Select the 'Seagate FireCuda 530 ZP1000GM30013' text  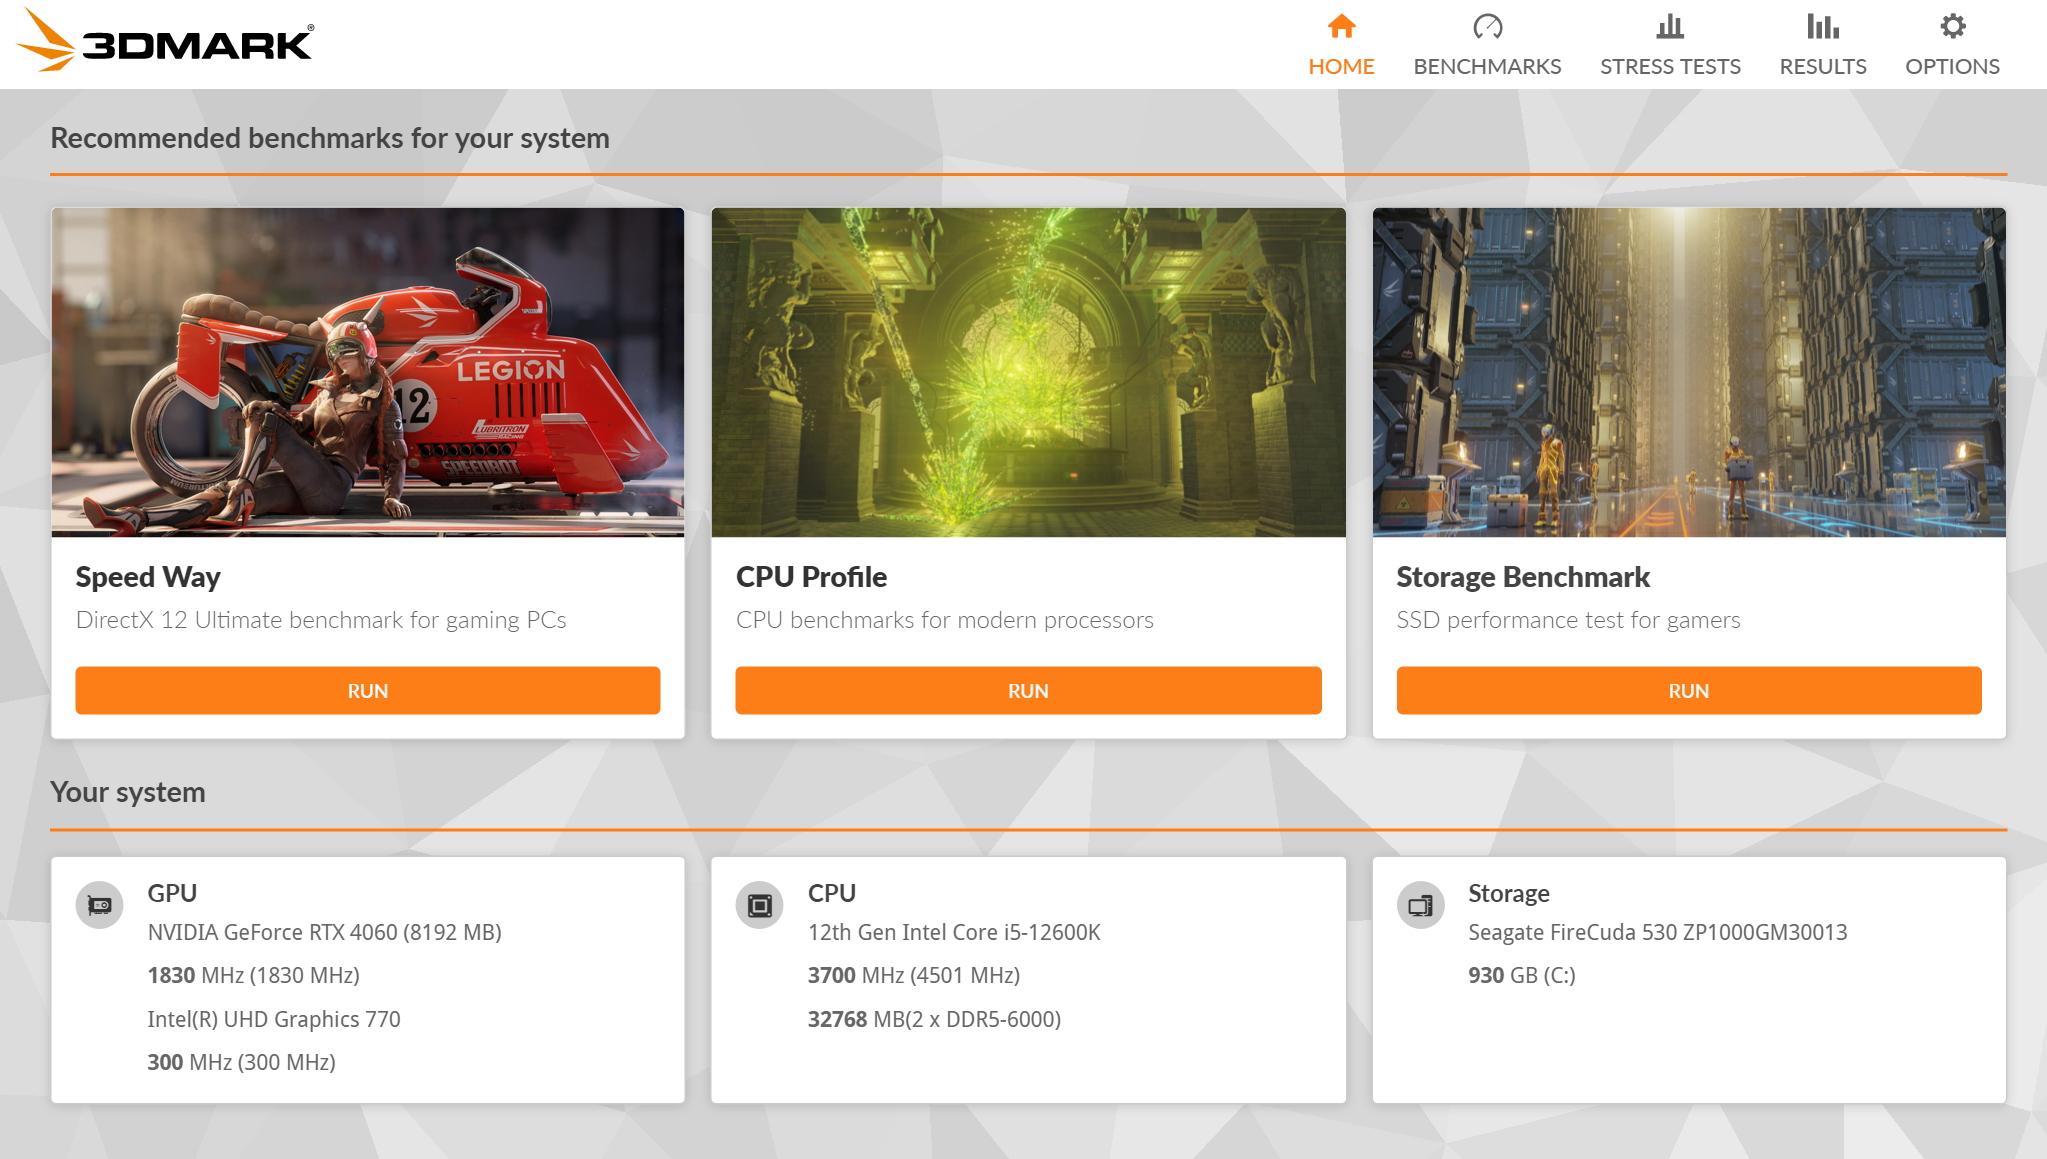(x=1657, y=932)
